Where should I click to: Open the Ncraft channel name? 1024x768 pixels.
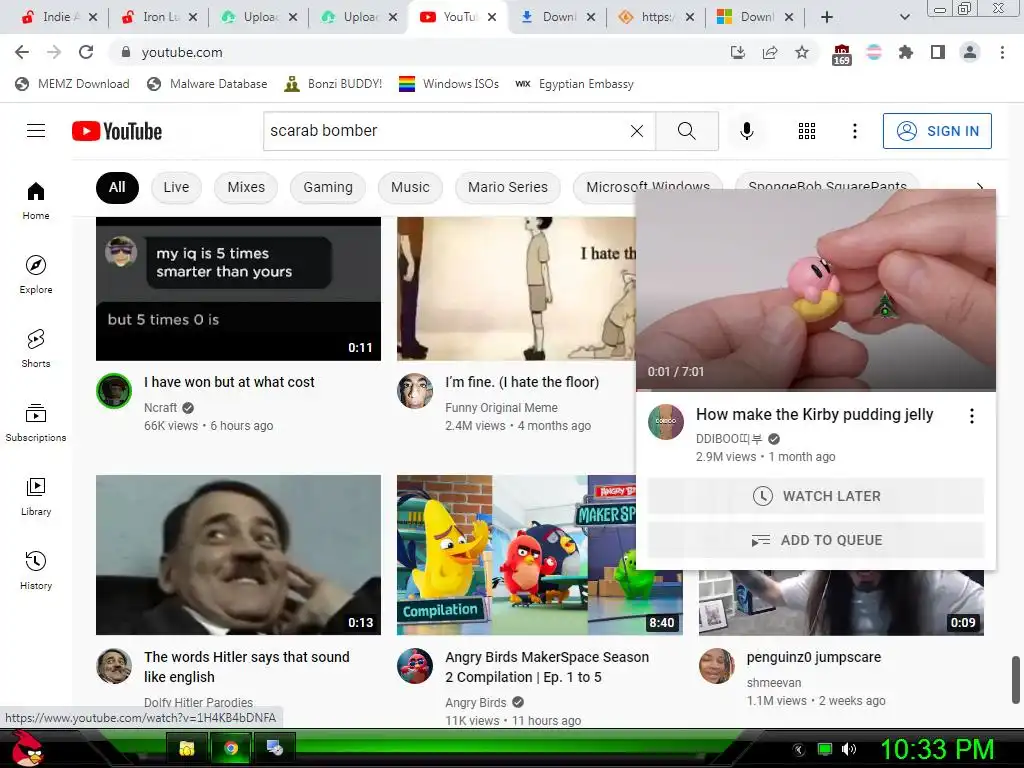click(160, 408)
